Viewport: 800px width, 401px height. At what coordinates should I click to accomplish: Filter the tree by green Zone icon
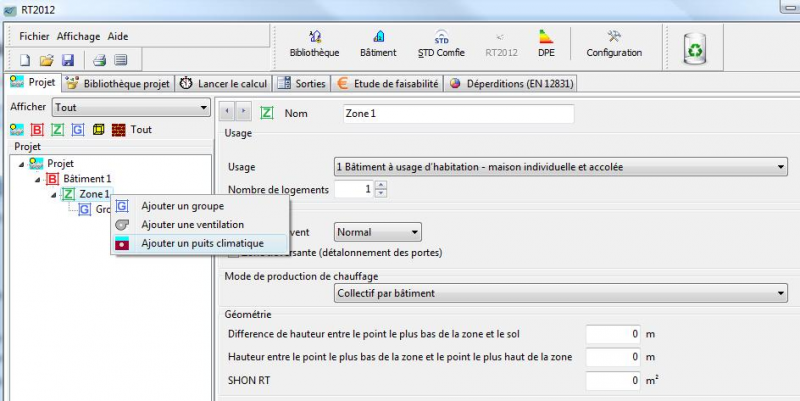57,129
